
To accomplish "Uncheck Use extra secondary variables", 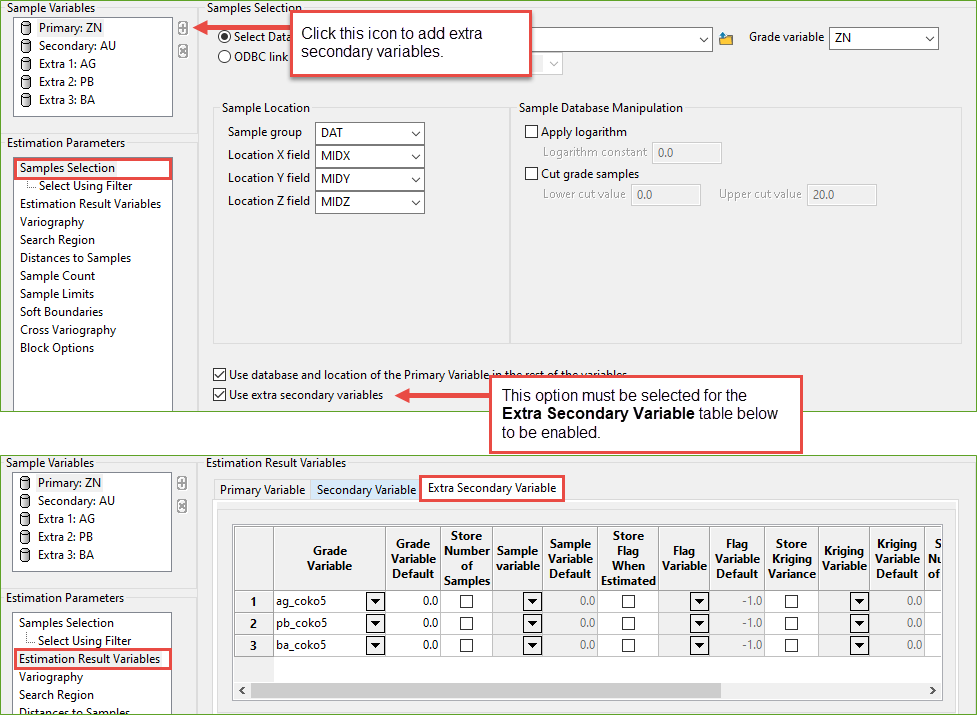I will [x=220, y=395].
